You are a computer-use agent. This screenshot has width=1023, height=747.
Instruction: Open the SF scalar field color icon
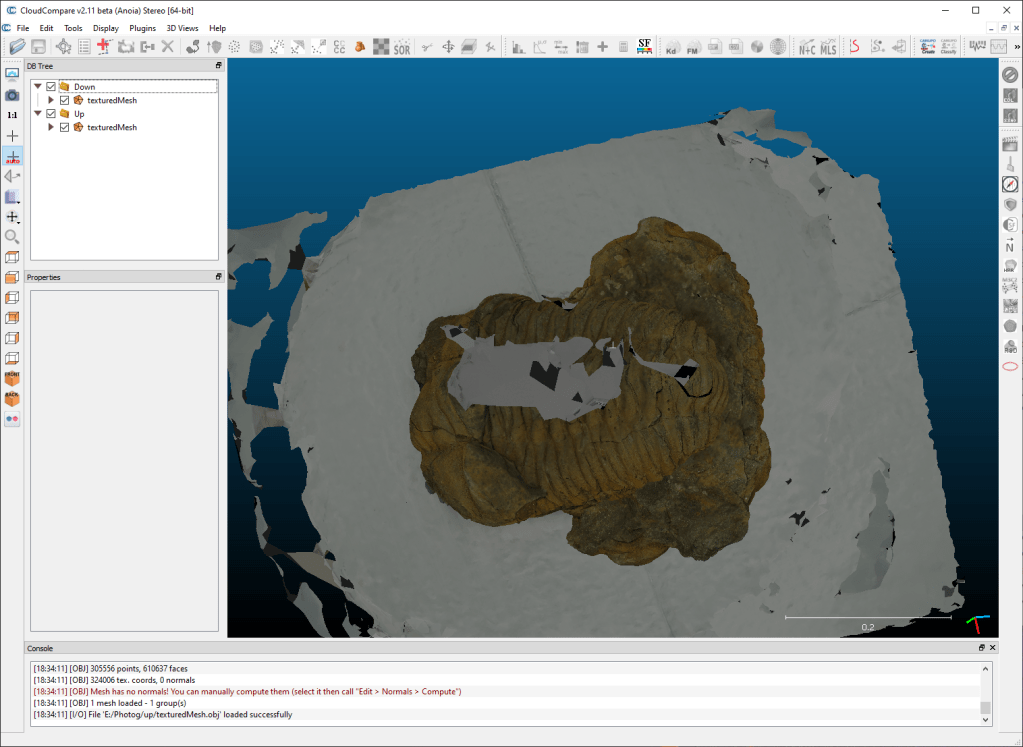coord(645,47)
